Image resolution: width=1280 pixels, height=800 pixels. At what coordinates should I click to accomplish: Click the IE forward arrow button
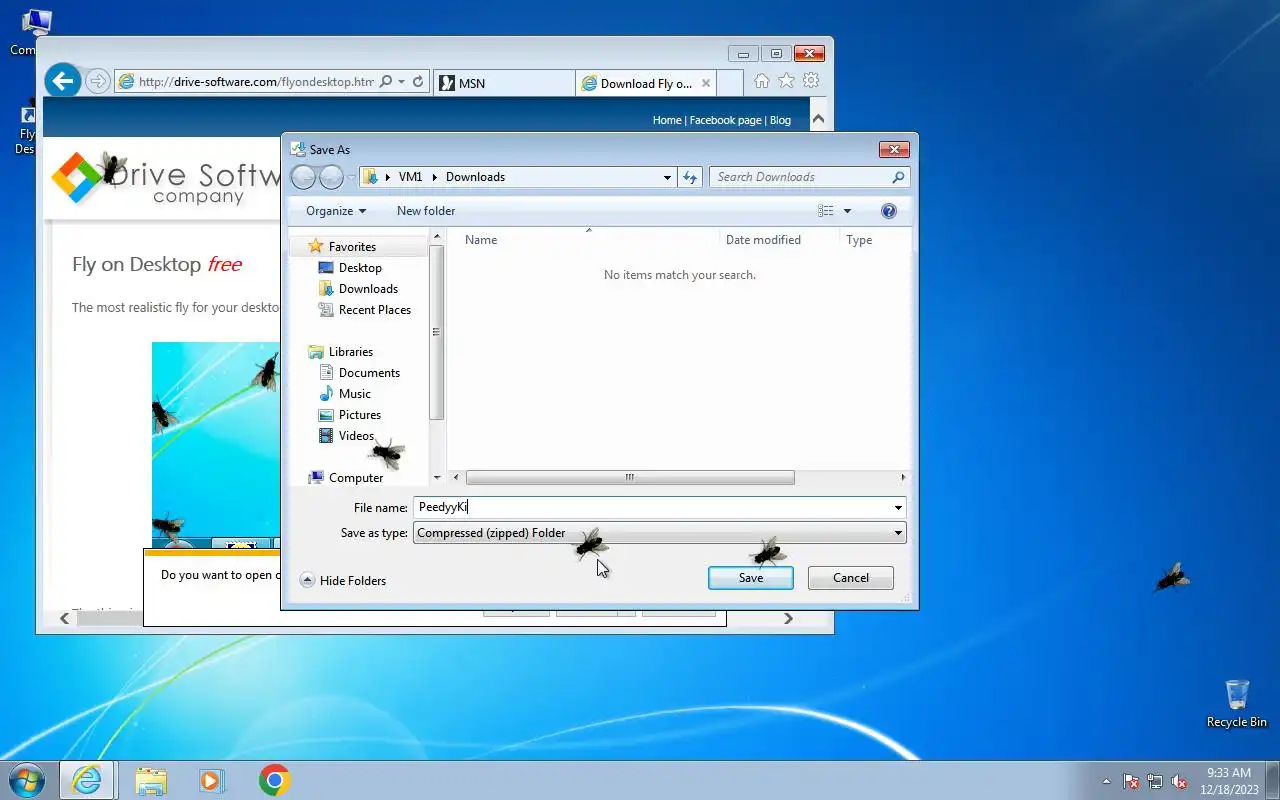pyautogui.click(x=97, y=82)
